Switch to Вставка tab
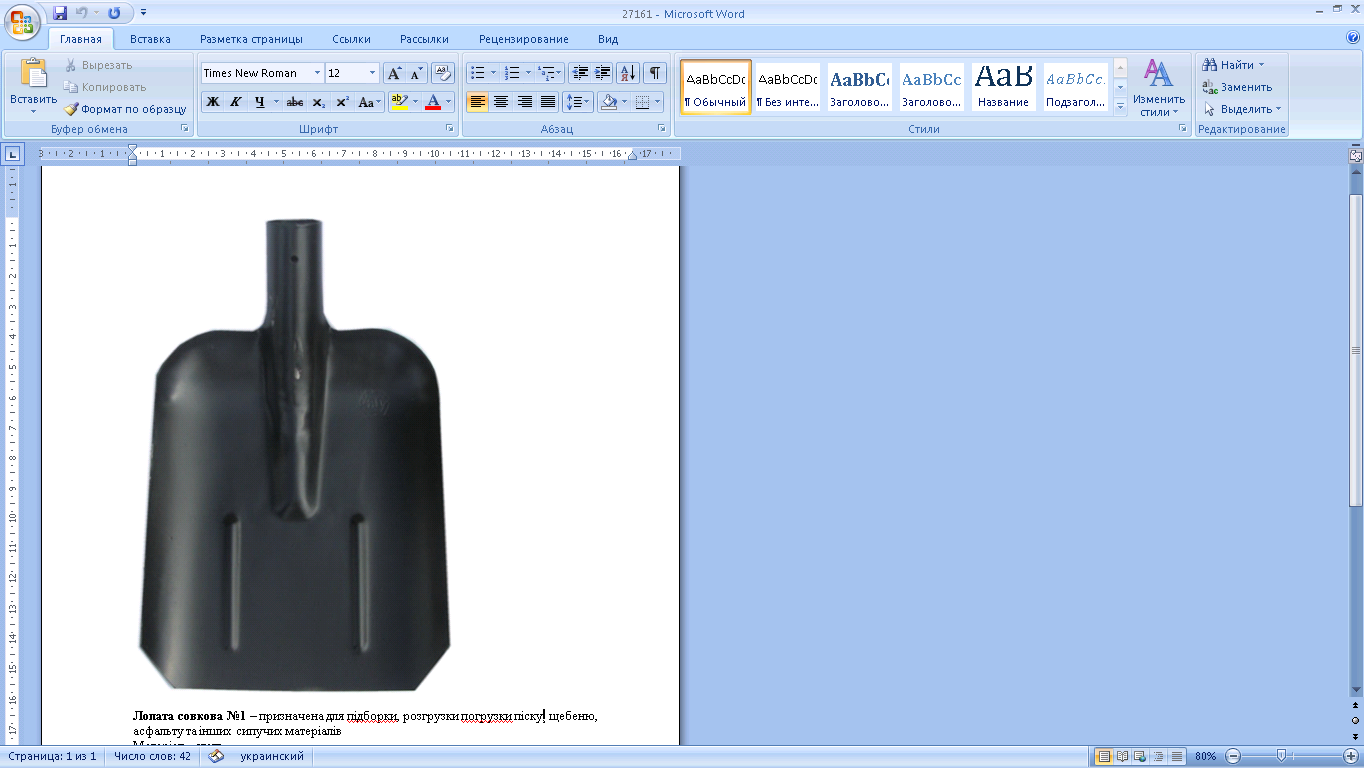This screenshot has width=1364, height=768. coord(150,39)
